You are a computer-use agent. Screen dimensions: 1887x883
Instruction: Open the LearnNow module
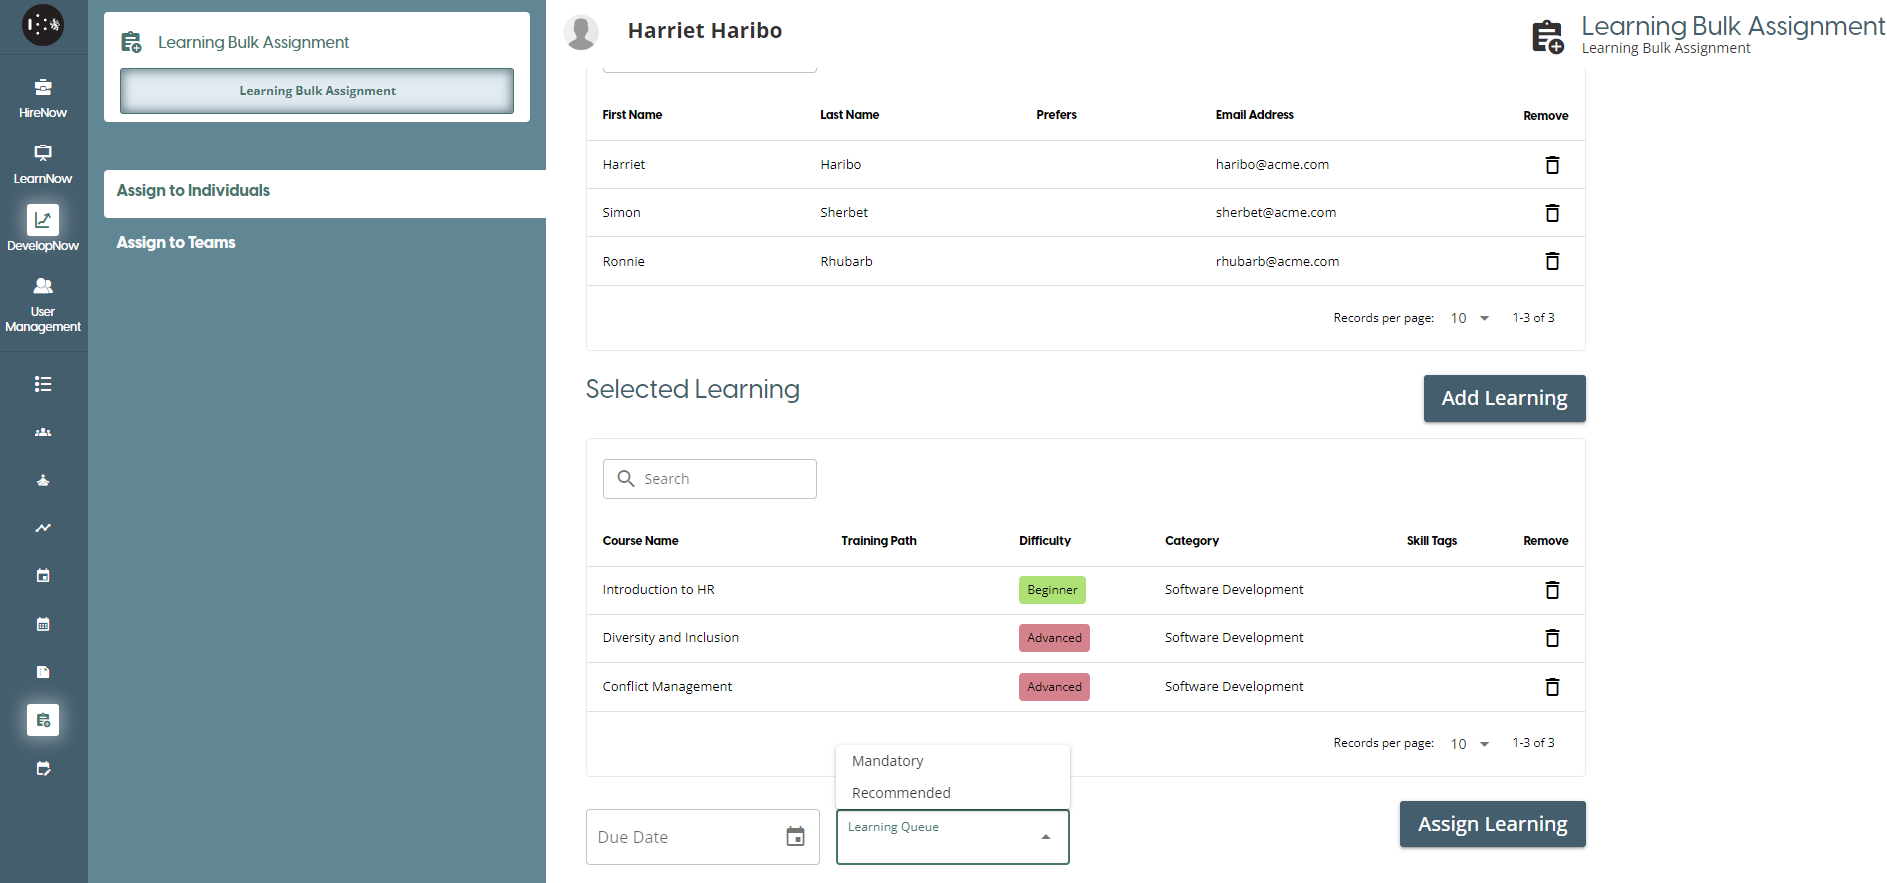click(x=43, y=164)
